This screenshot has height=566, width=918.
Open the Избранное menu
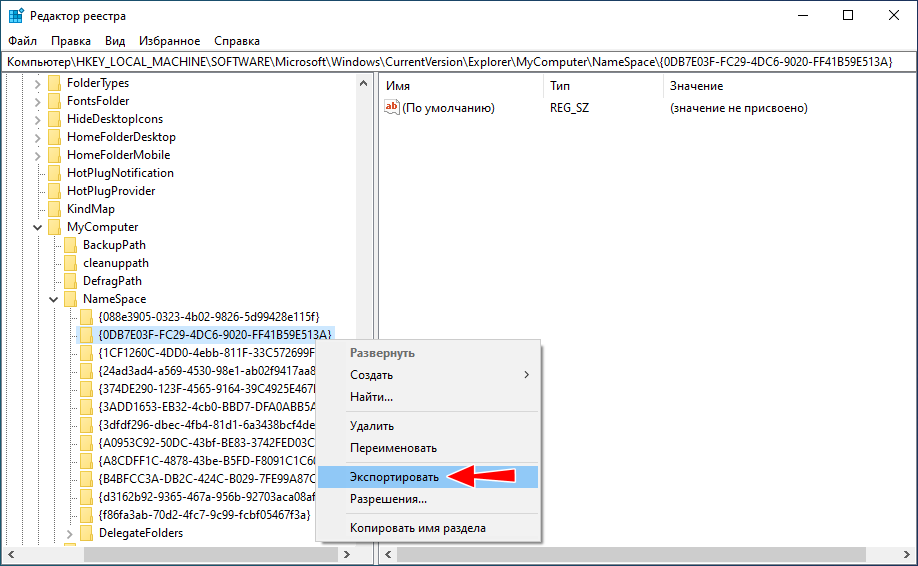(170, 41)
